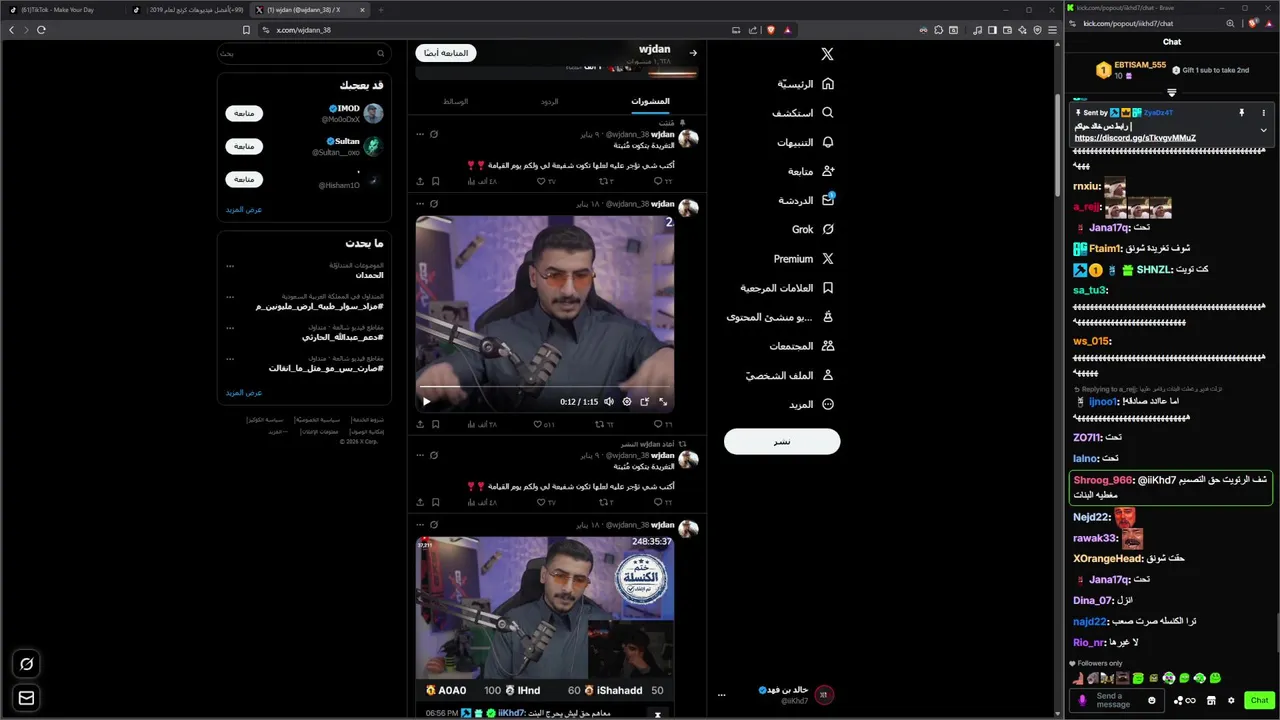Click the green Chat send button
Image resolution: width=1280 pixels, height=720 pixels.
point(1259,700)
